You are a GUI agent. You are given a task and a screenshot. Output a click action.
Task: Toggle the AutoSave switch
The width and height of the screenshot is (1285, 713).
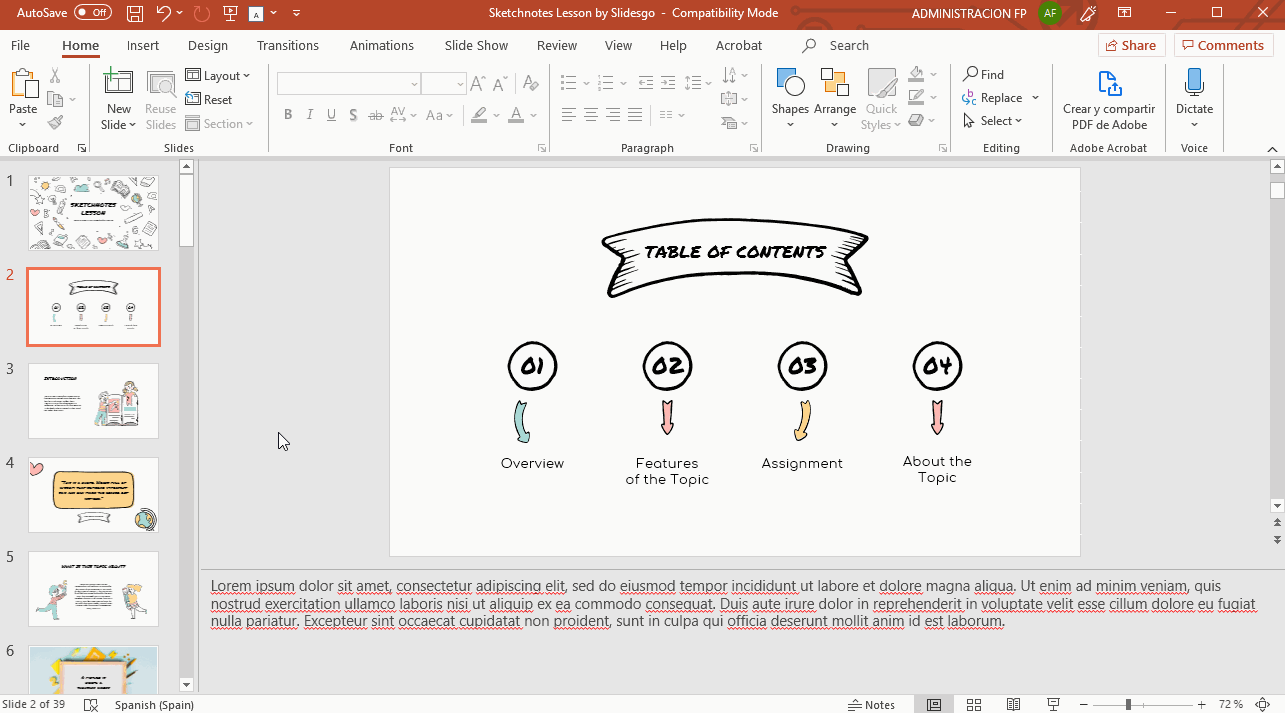(x=93, y=13)
